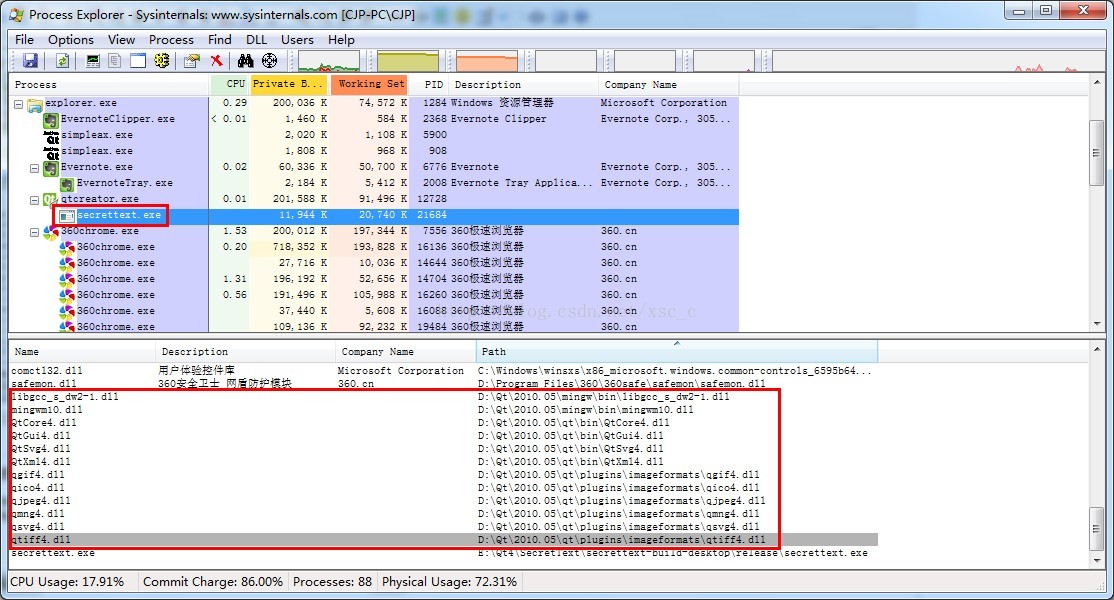Open the File menu

24,40
